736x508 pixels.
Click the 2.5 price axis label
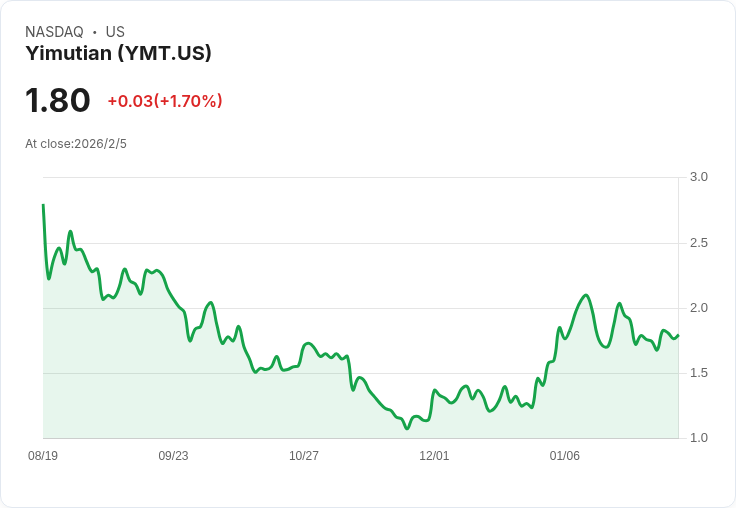coord(698,243)
